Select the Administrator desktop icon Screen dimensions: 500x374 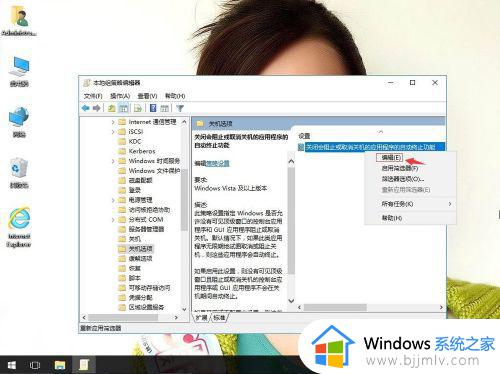point(19,20)
